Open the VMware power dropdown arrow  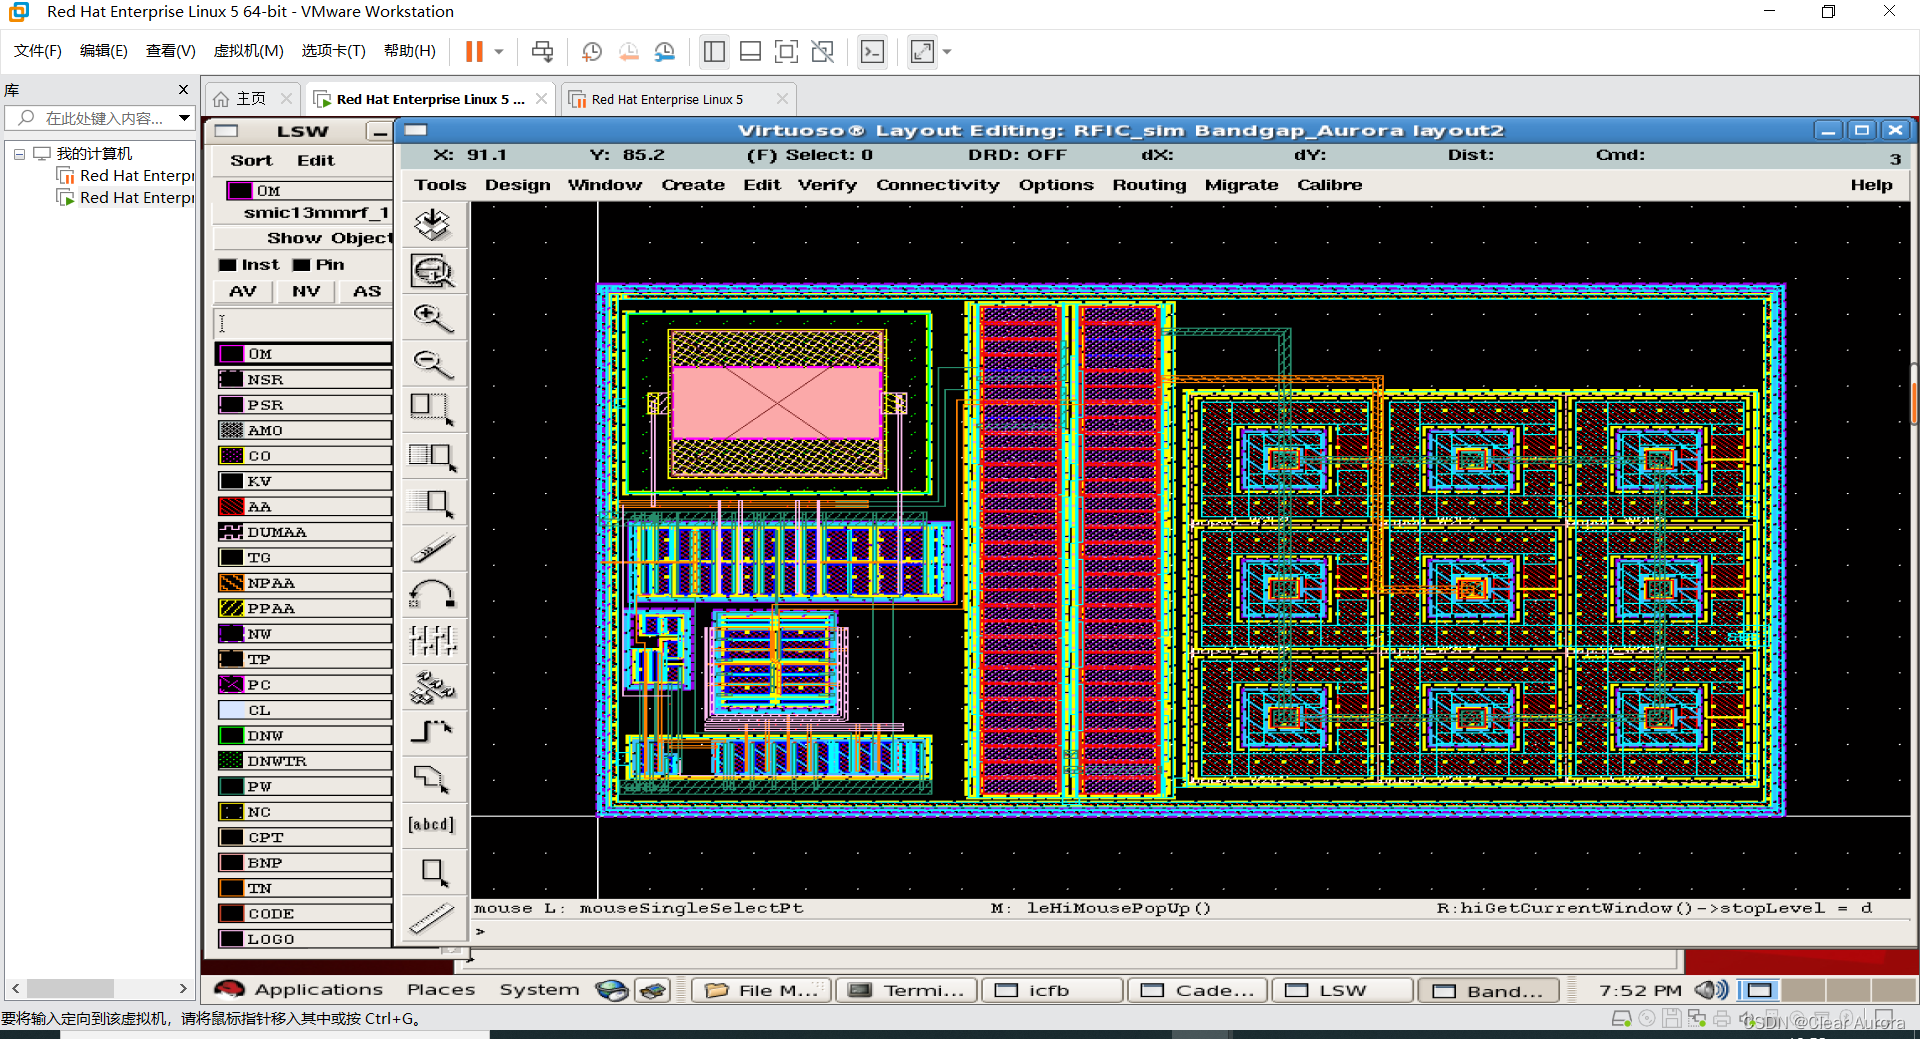[x=498, y=51]
